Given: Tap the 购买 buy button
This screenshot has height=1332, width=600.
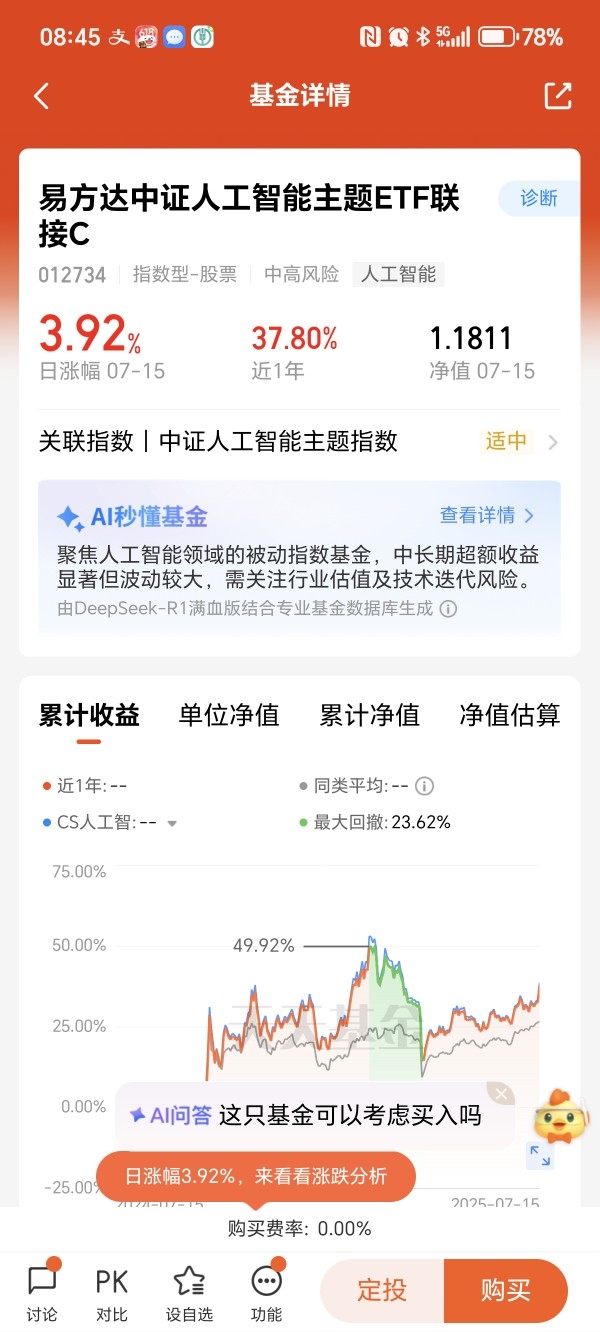Looking at the screenshot, I should pyautogui.click(x=506, y=1291).
